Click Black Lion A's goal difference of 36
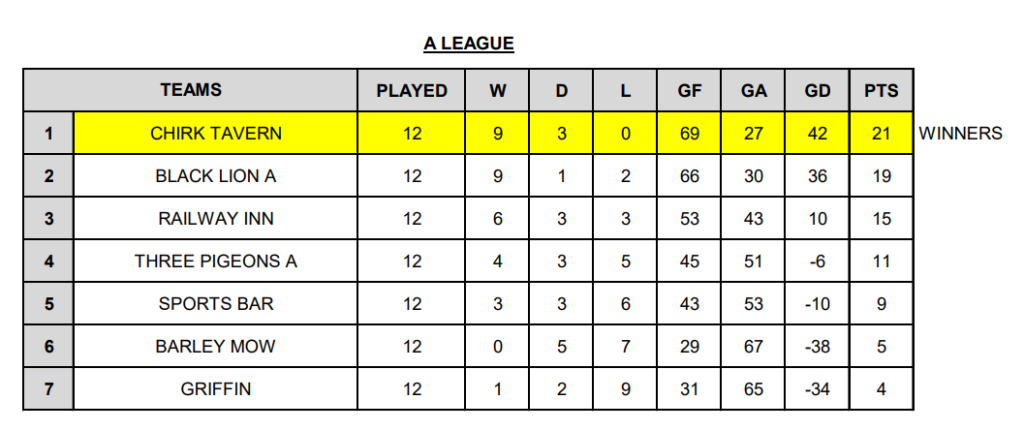1024x431 pixels. pyautogui.click(x=817, y=176)
